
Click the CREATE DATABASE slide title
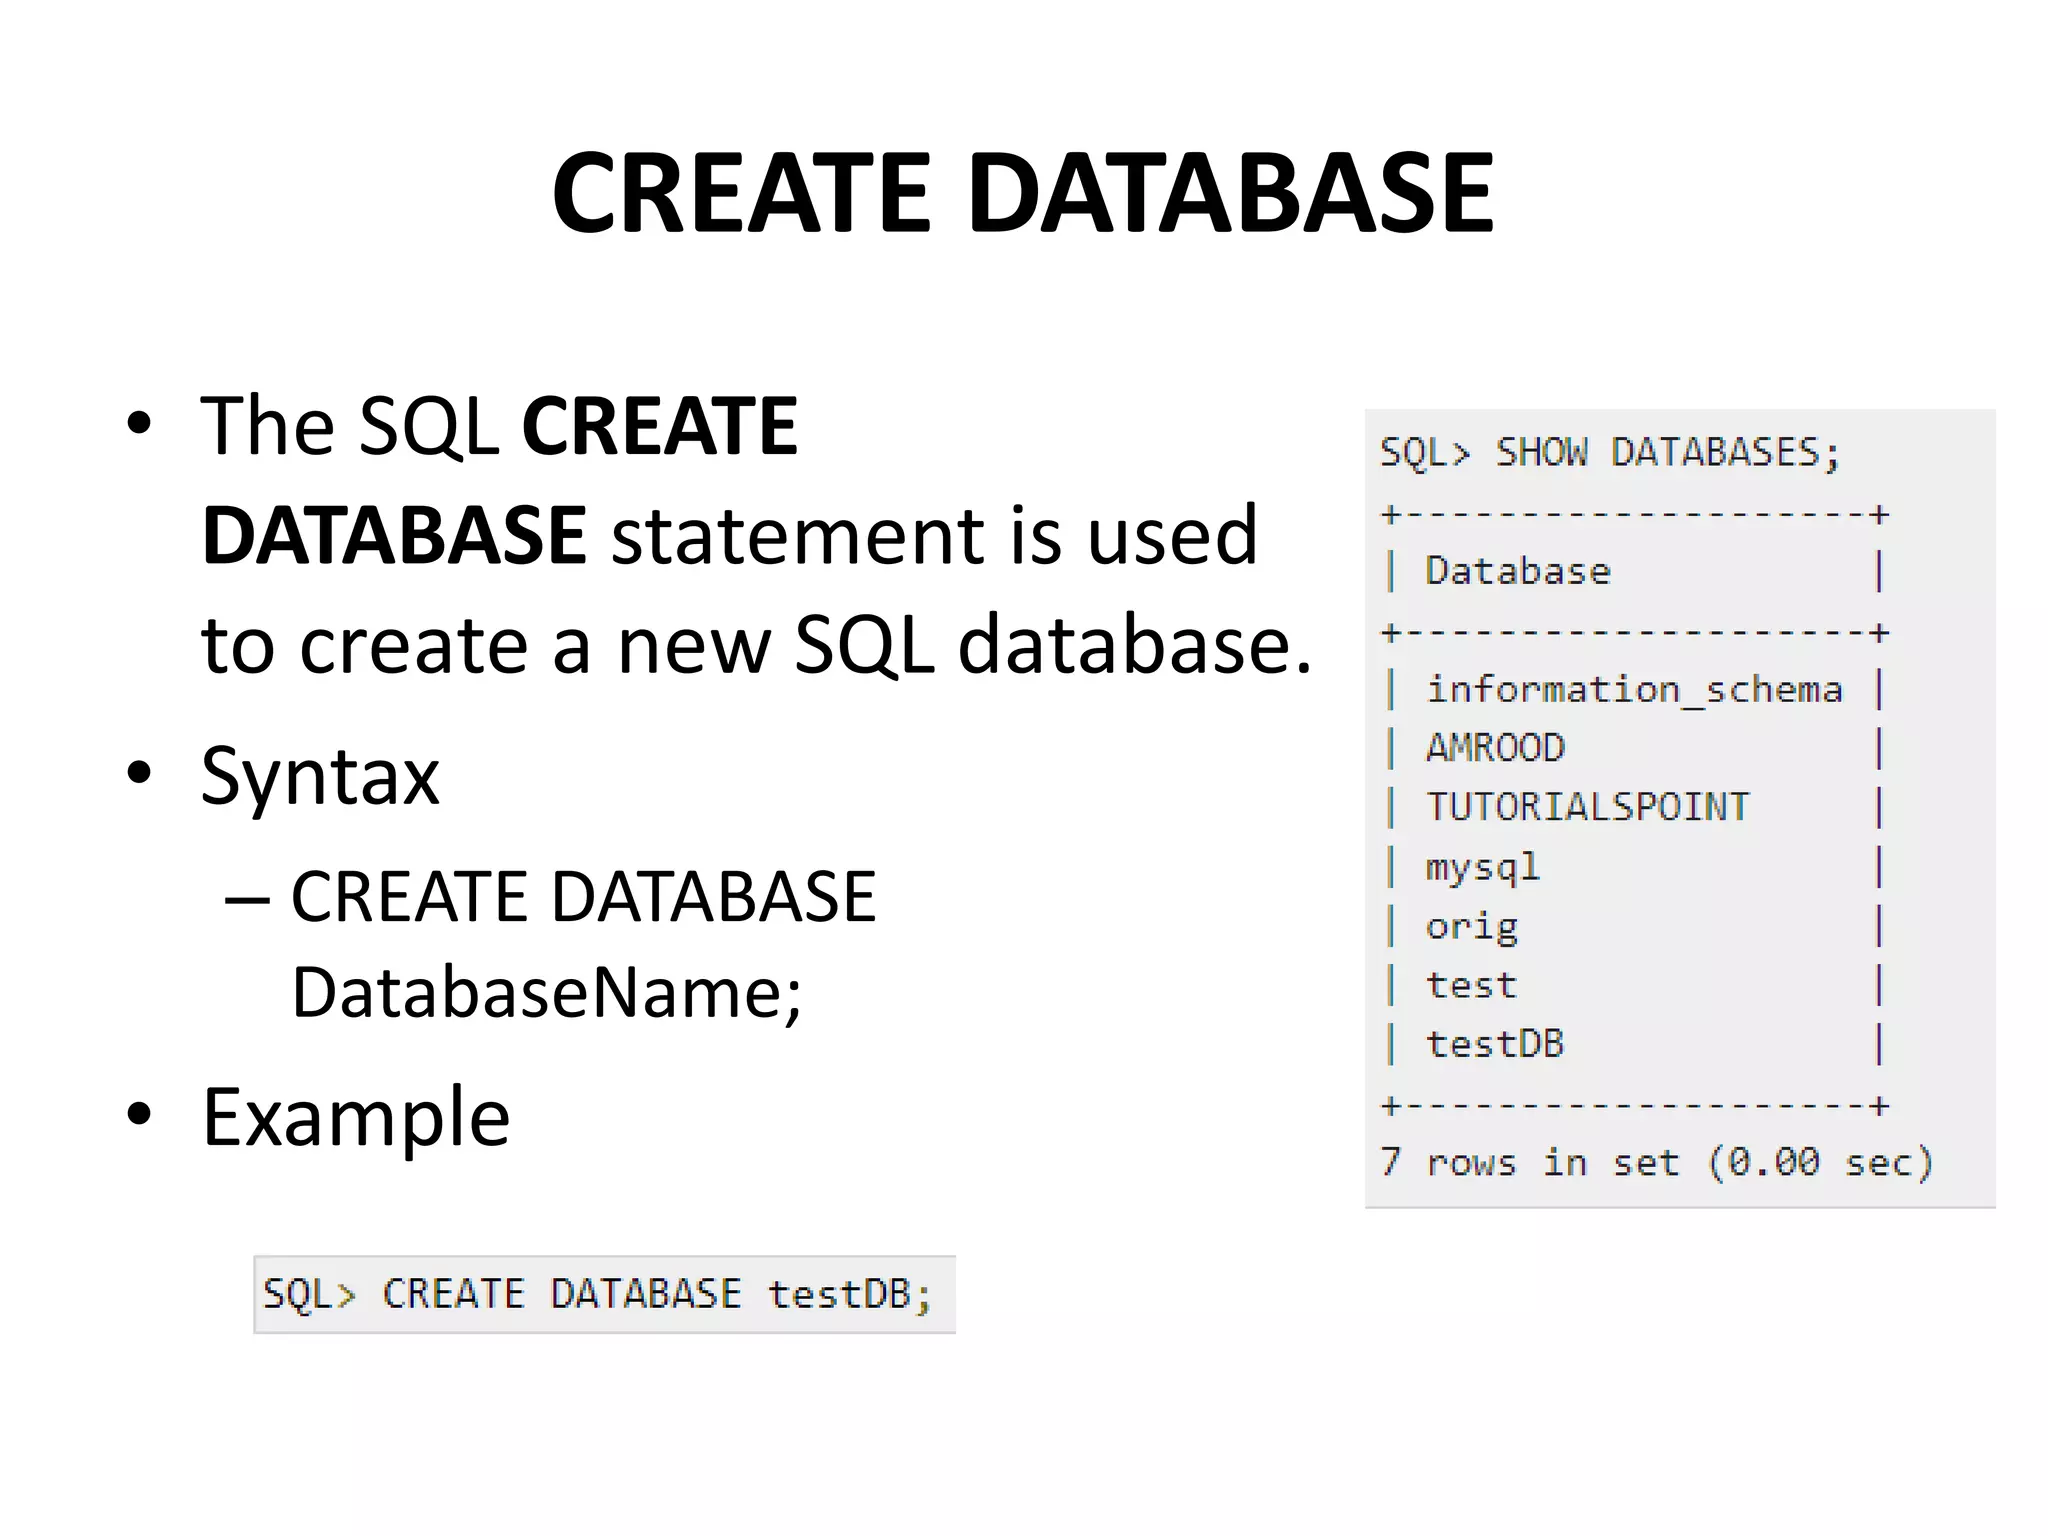pos(1022,192)
